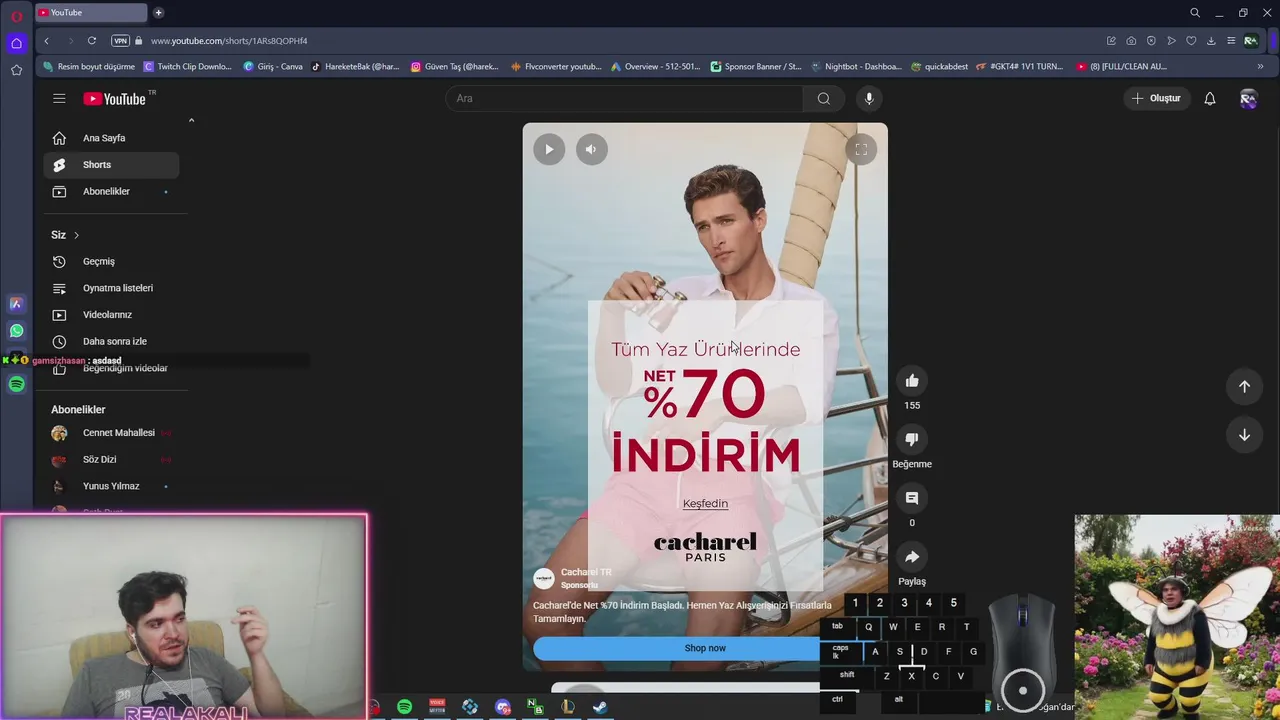Go to previous short with up arrow
Image resolution: width=1280 pixels, height=720 pixels.
tap(1244, 386)
